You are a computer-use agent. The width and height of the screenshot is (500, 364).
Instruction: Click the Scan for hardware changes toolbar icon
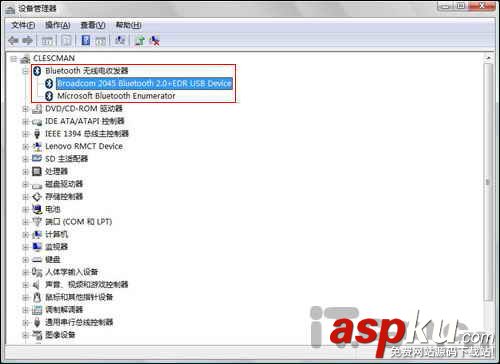pos(120,40)
